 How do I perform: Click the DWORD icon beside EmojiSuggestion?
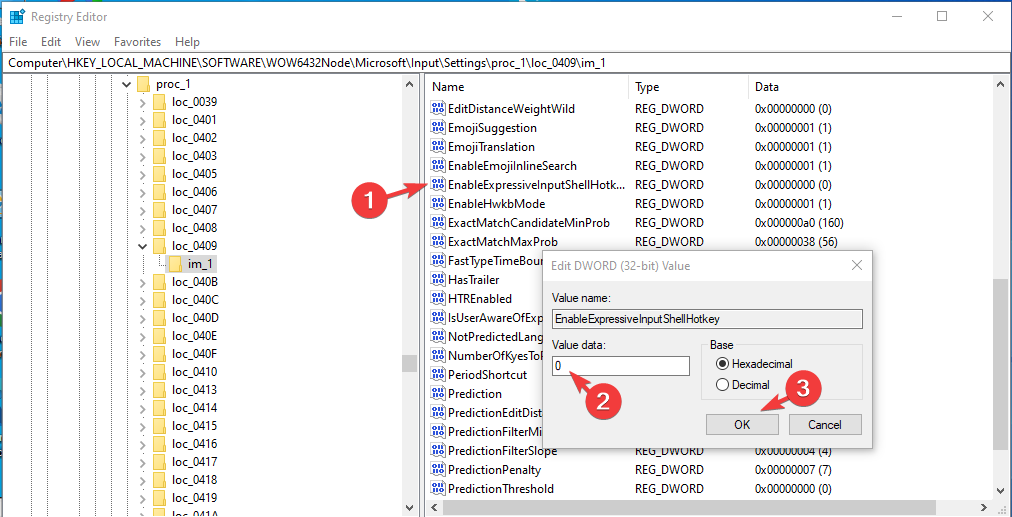click(x=438, y=128)
